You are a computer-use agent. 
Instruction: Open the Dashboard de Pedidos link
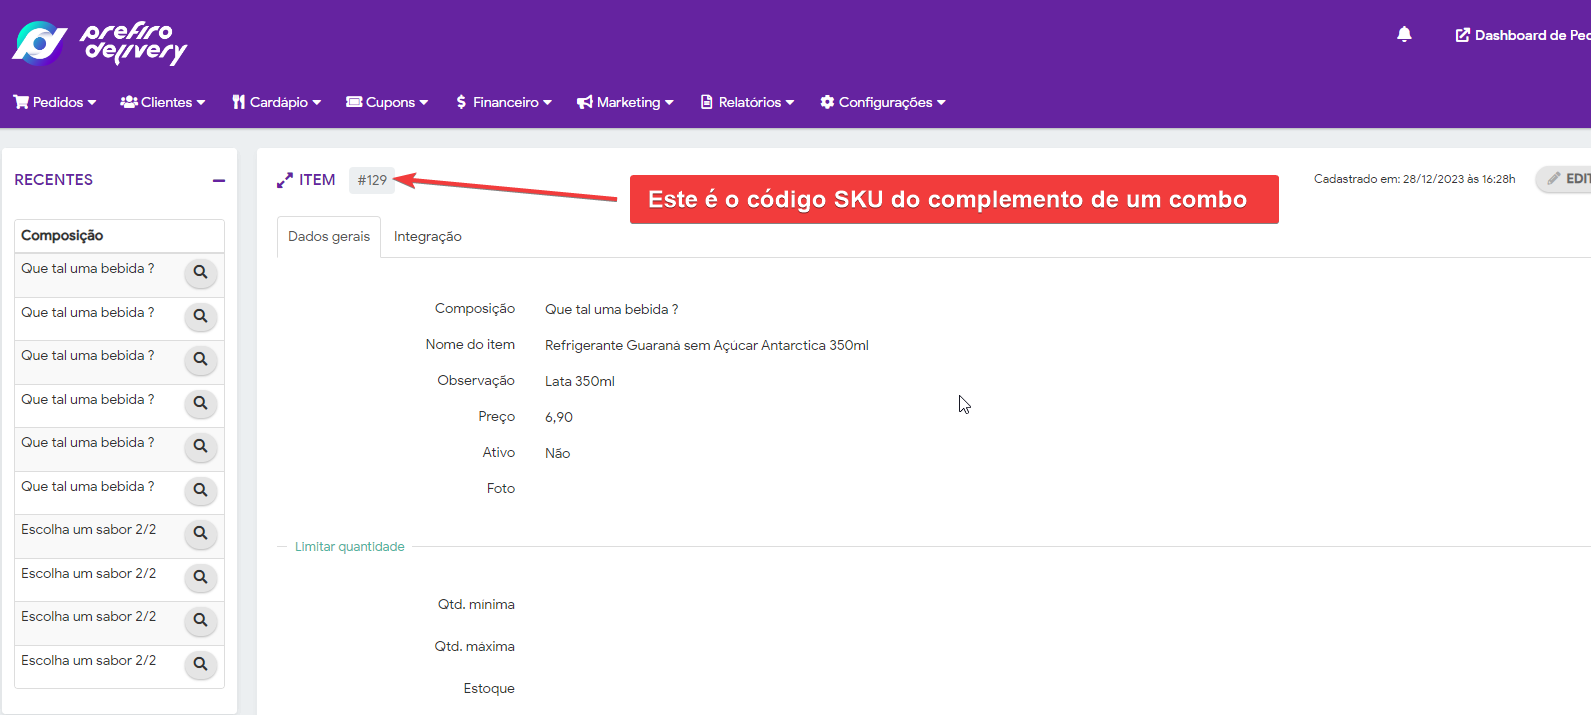click(1523, 35)
